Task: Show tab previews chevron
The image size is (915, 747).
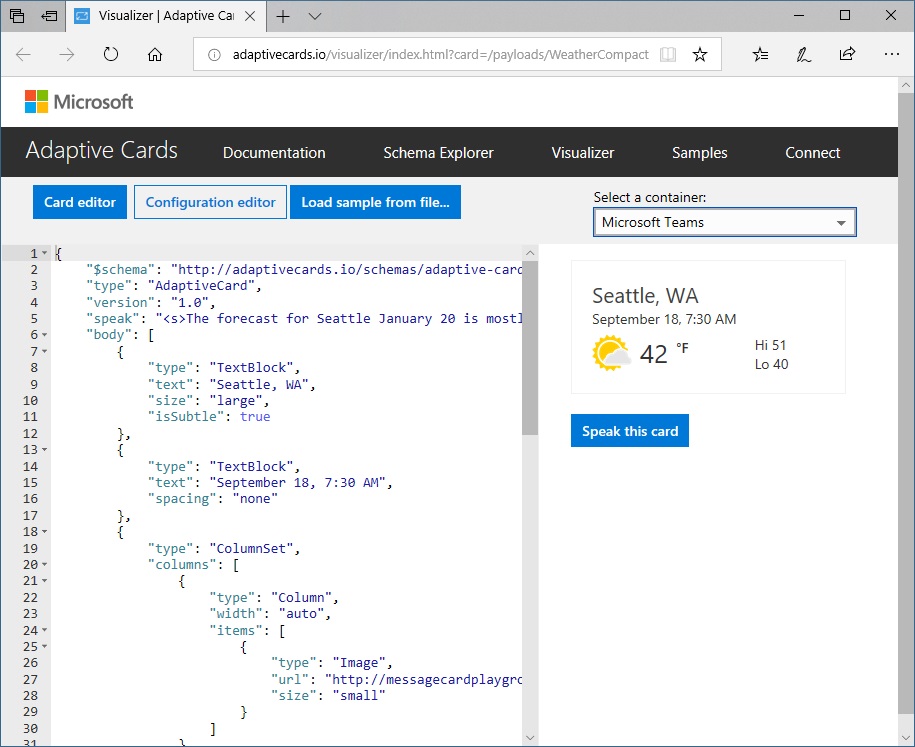Action: pos(315,16)
